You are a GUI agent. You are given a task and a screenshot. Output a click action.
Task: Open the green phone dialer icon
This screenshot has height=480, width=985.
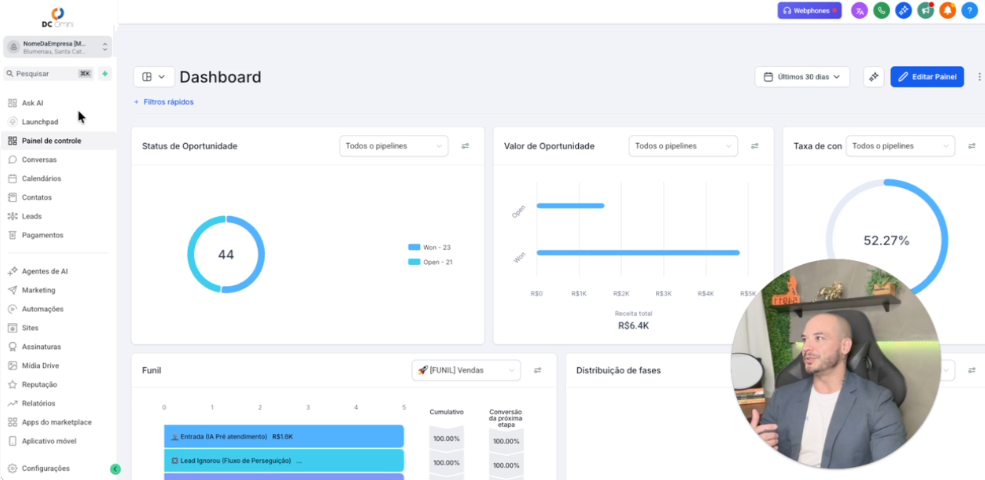pyautogui.click(x=881, y=11)
